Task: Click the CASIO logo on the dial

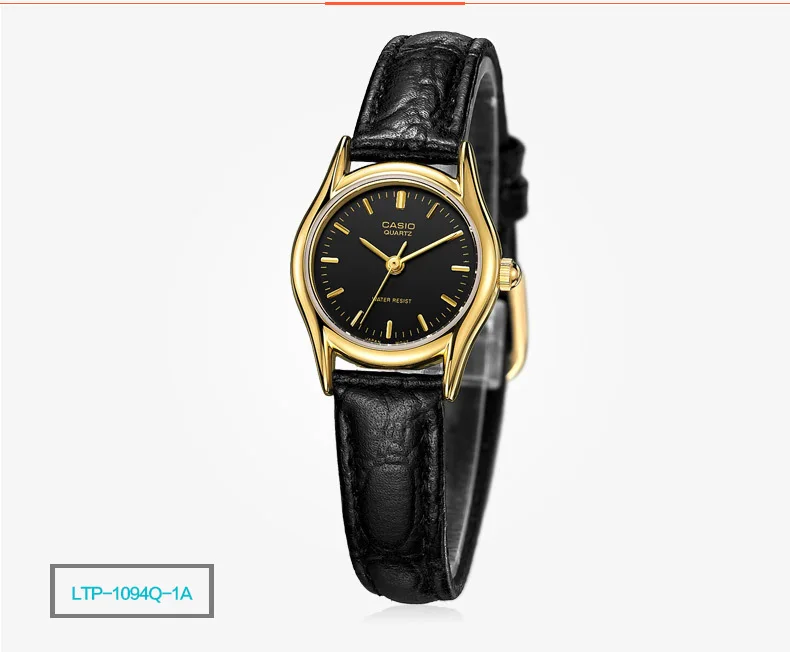Action: [x=398, y=225]
